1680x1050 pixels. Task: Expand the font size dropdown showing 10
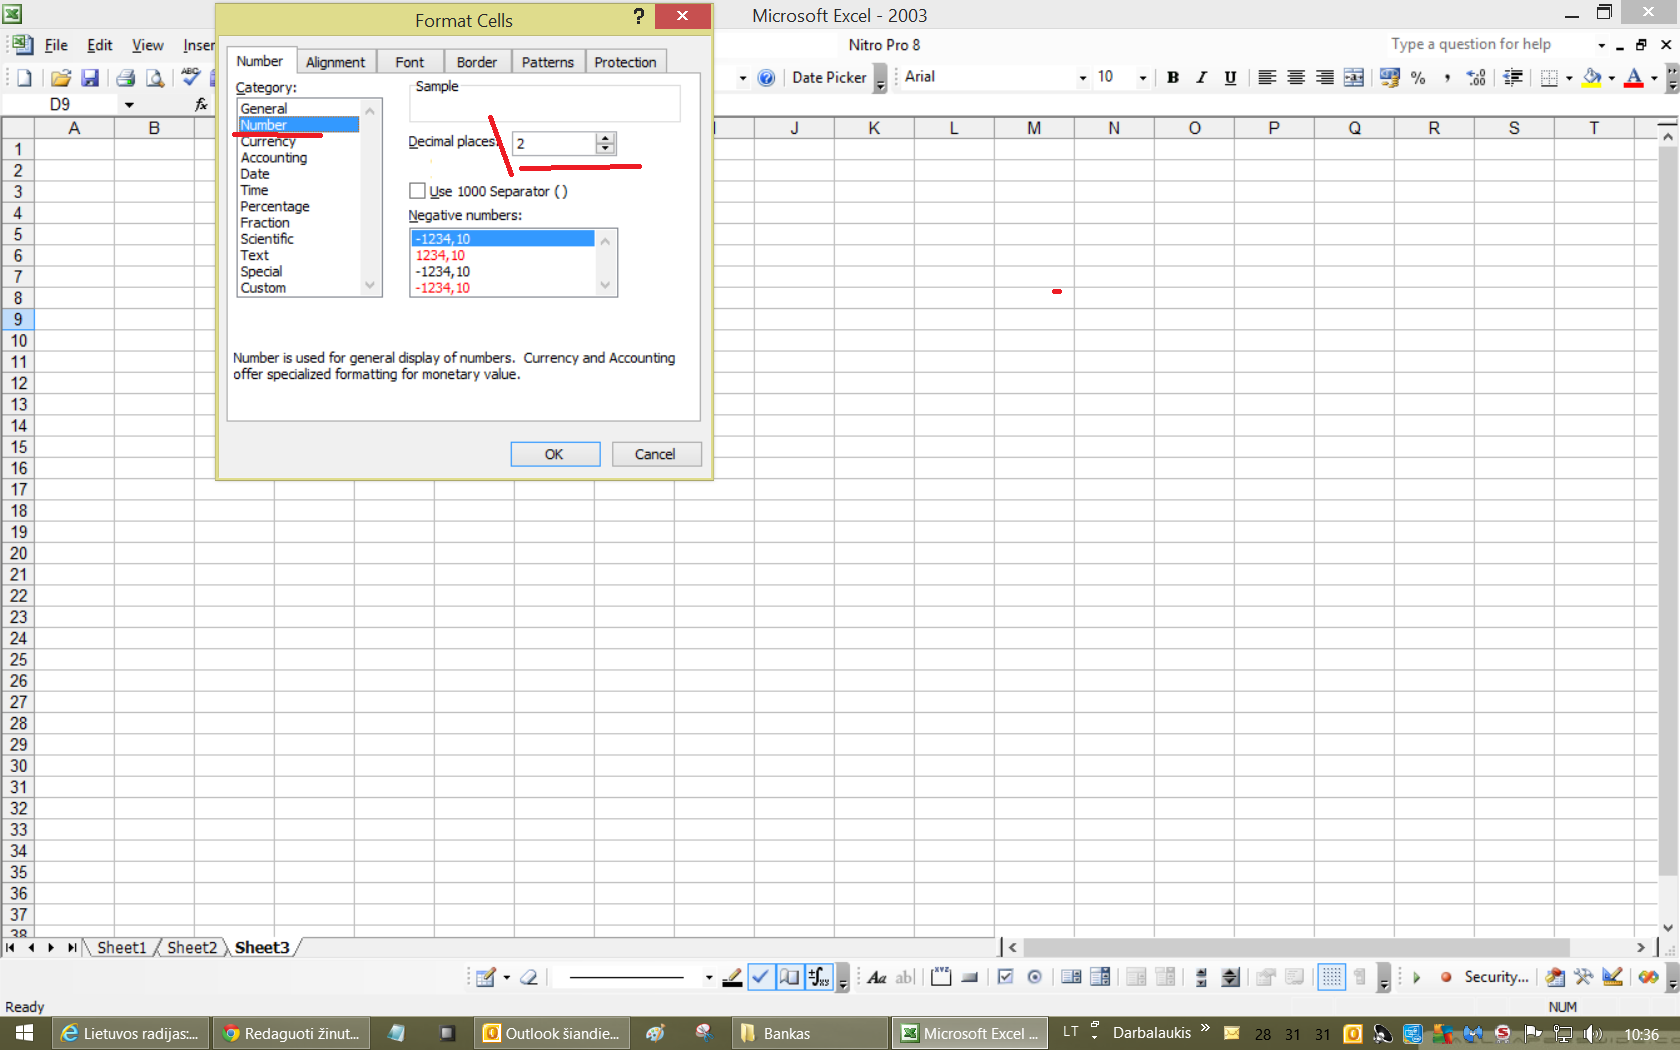1142,78
